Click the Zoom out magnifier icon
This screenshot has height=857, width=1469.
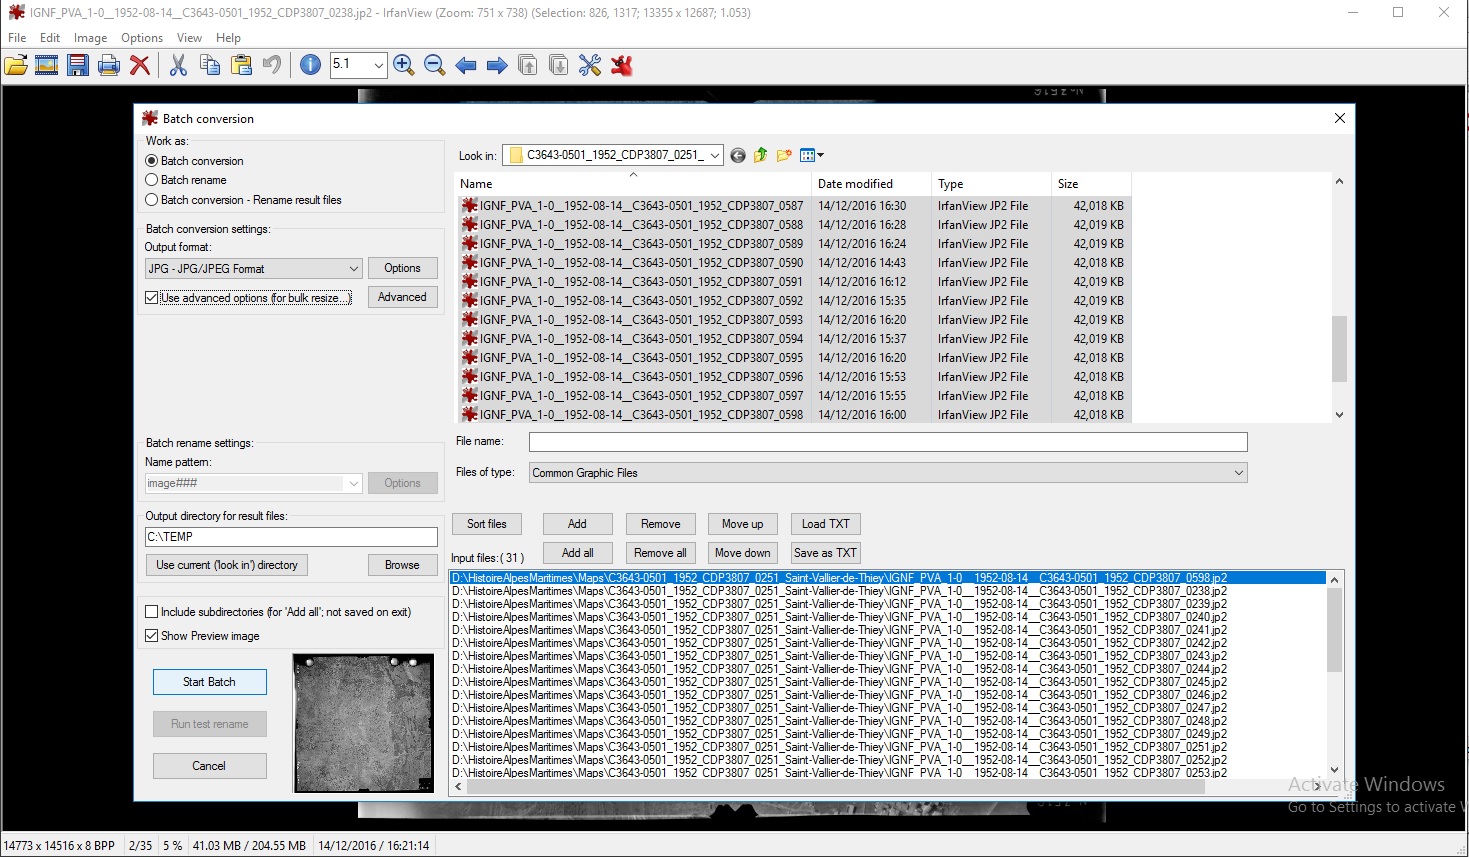[x=435, y=66]
